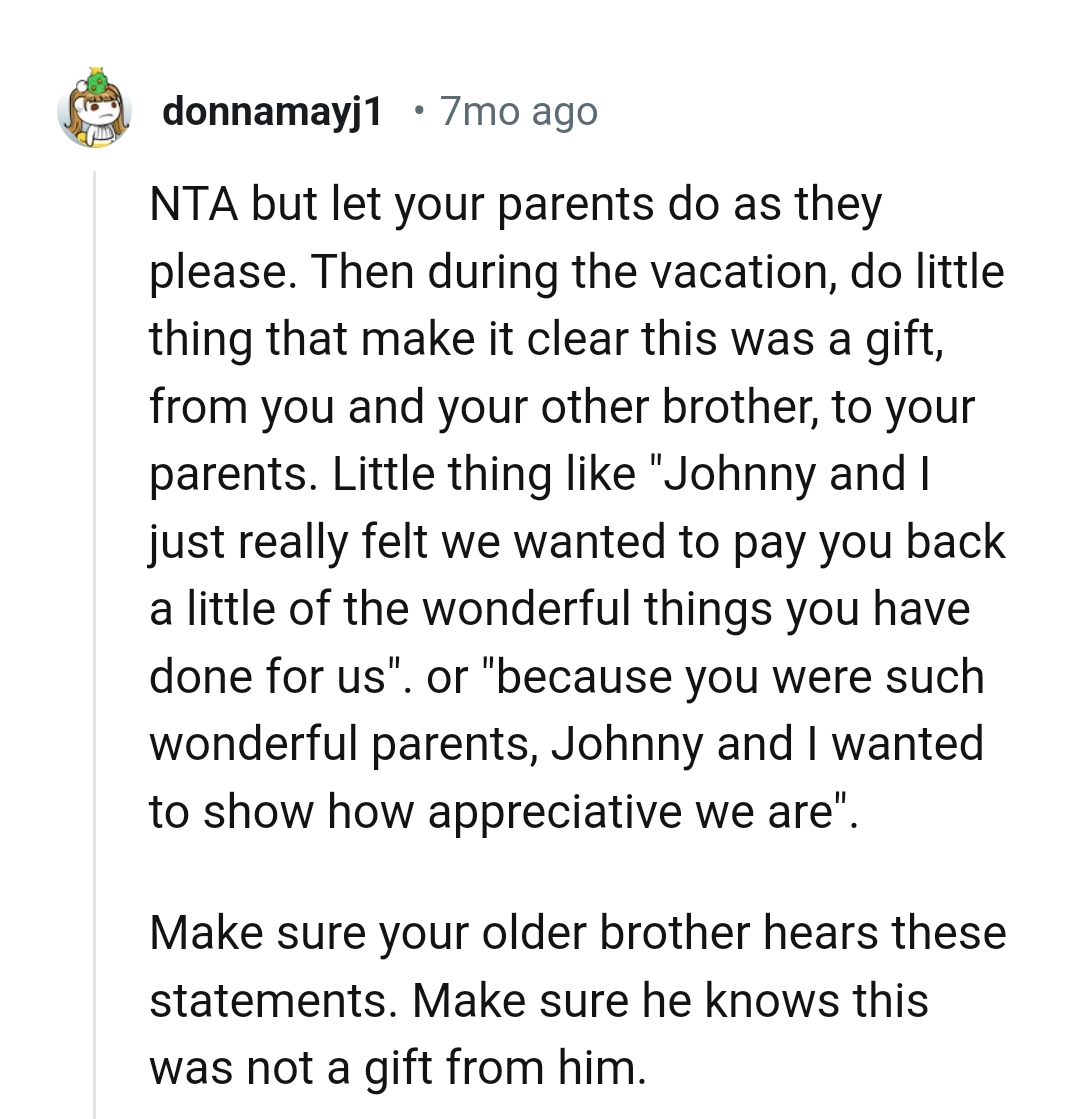This screenshot has height=1119, width=1079.
Task: Click the line "please. Then during the vacation"
Action: click(x=577, y=273)
